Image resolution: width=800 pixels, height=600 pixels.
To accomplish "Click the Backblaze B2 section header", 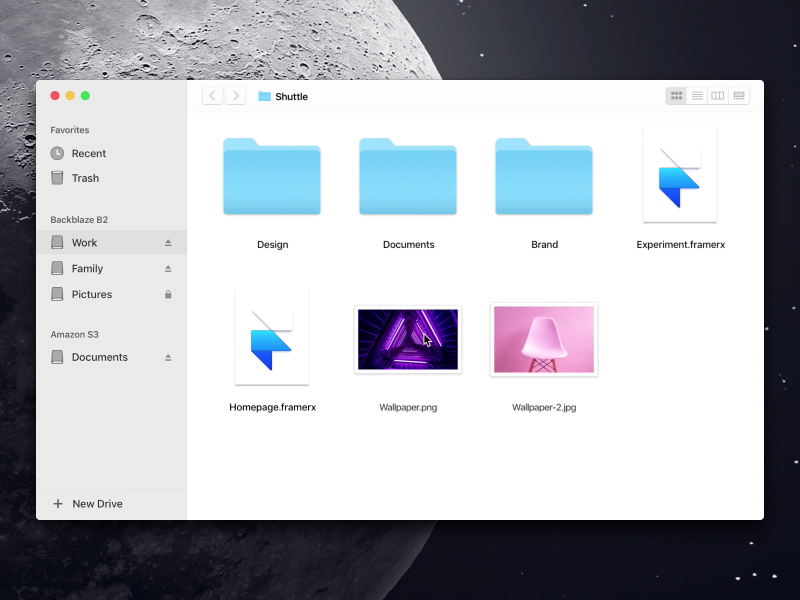I will (79, 220).
